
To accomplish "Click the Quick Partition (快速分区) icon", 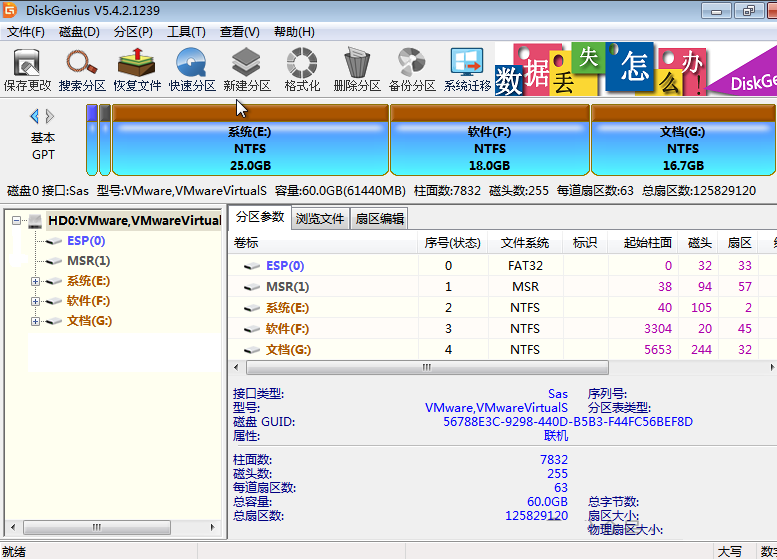I will point(192,68).
